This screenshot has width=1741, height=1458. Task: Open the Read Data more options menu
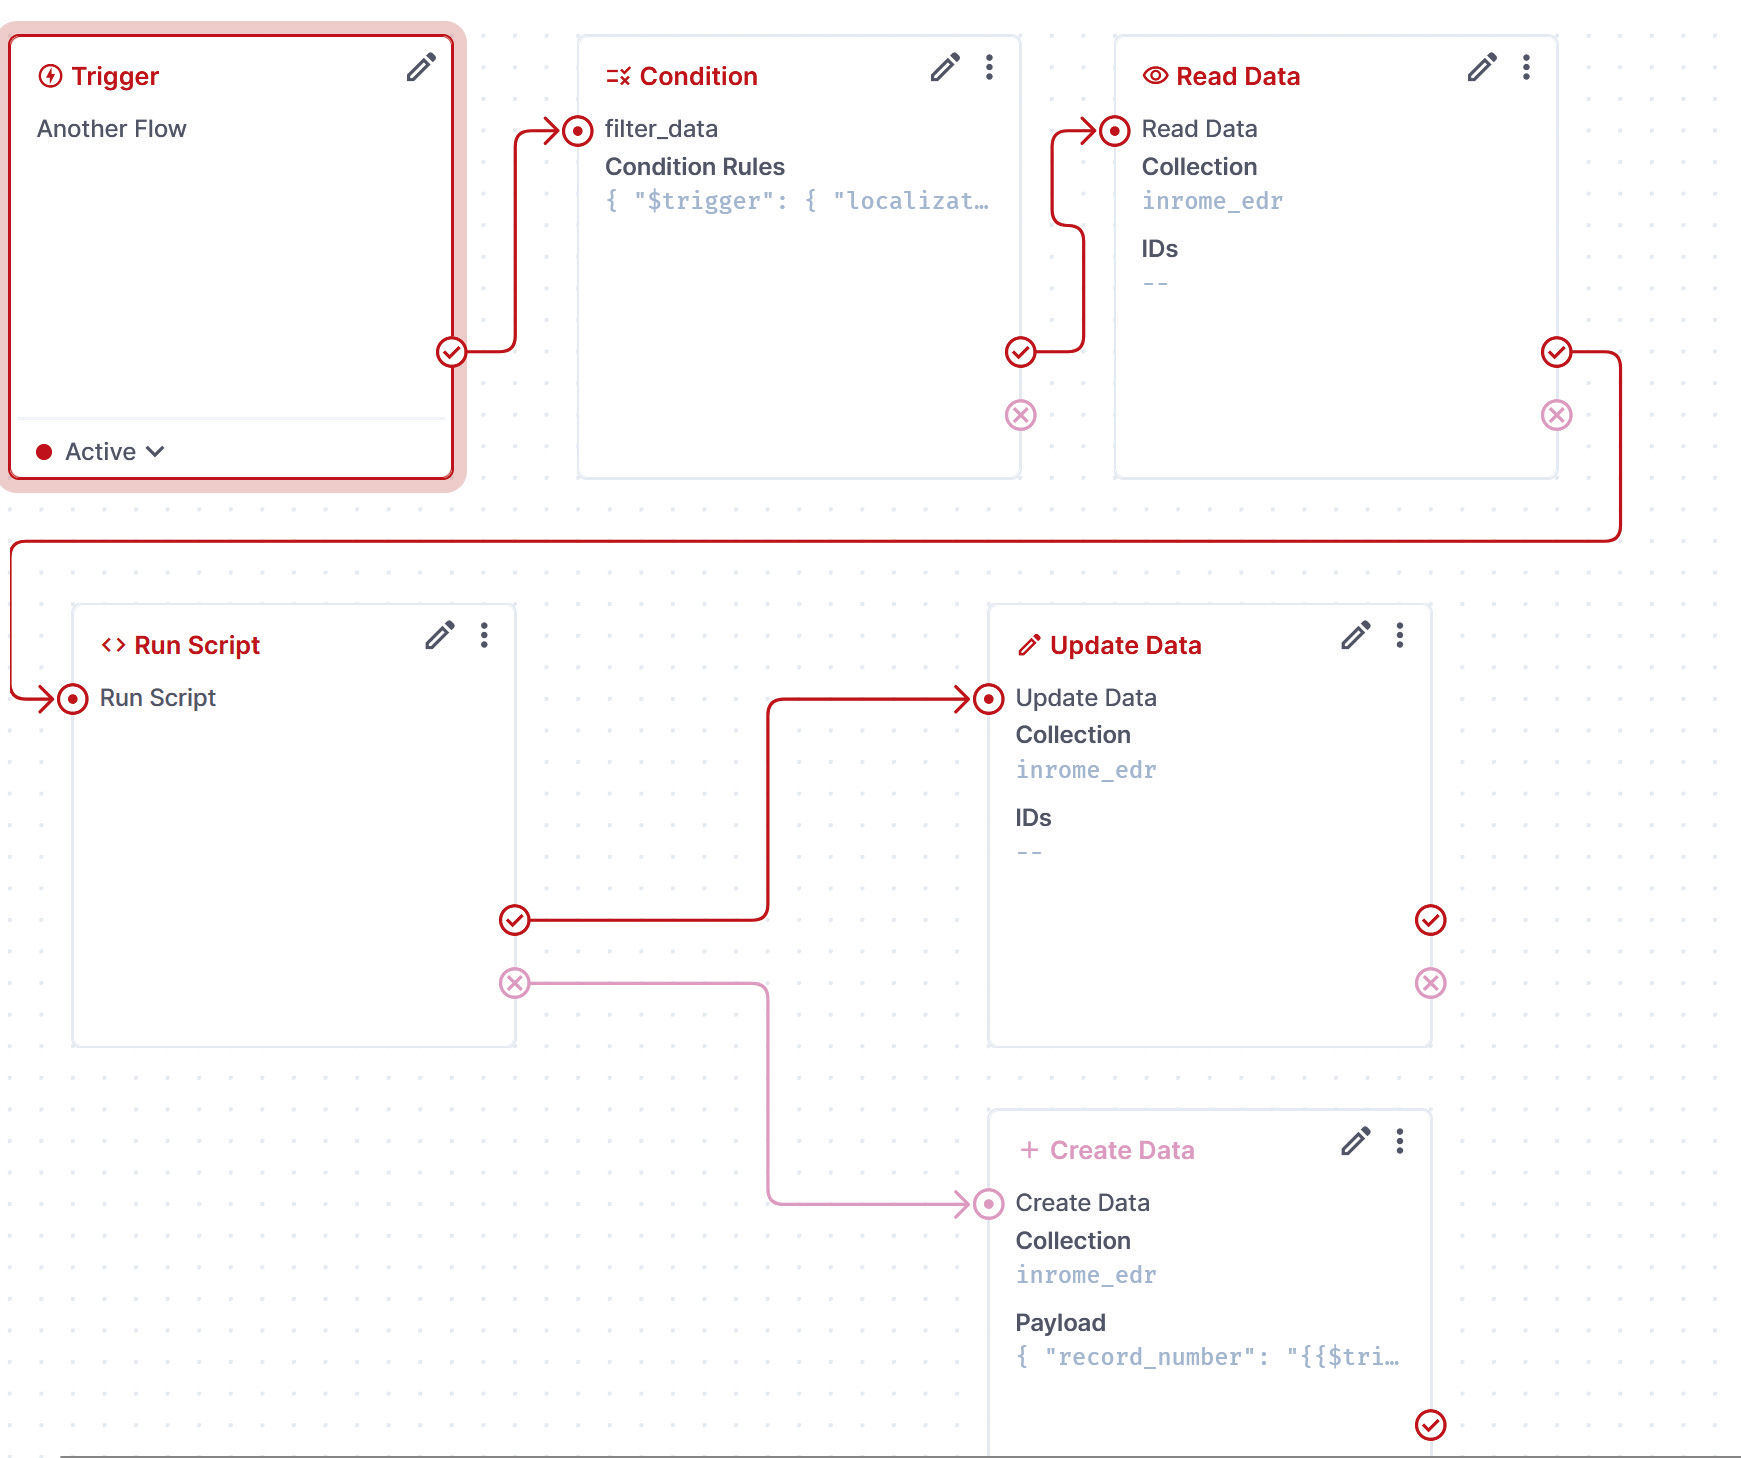point(1526,68)
